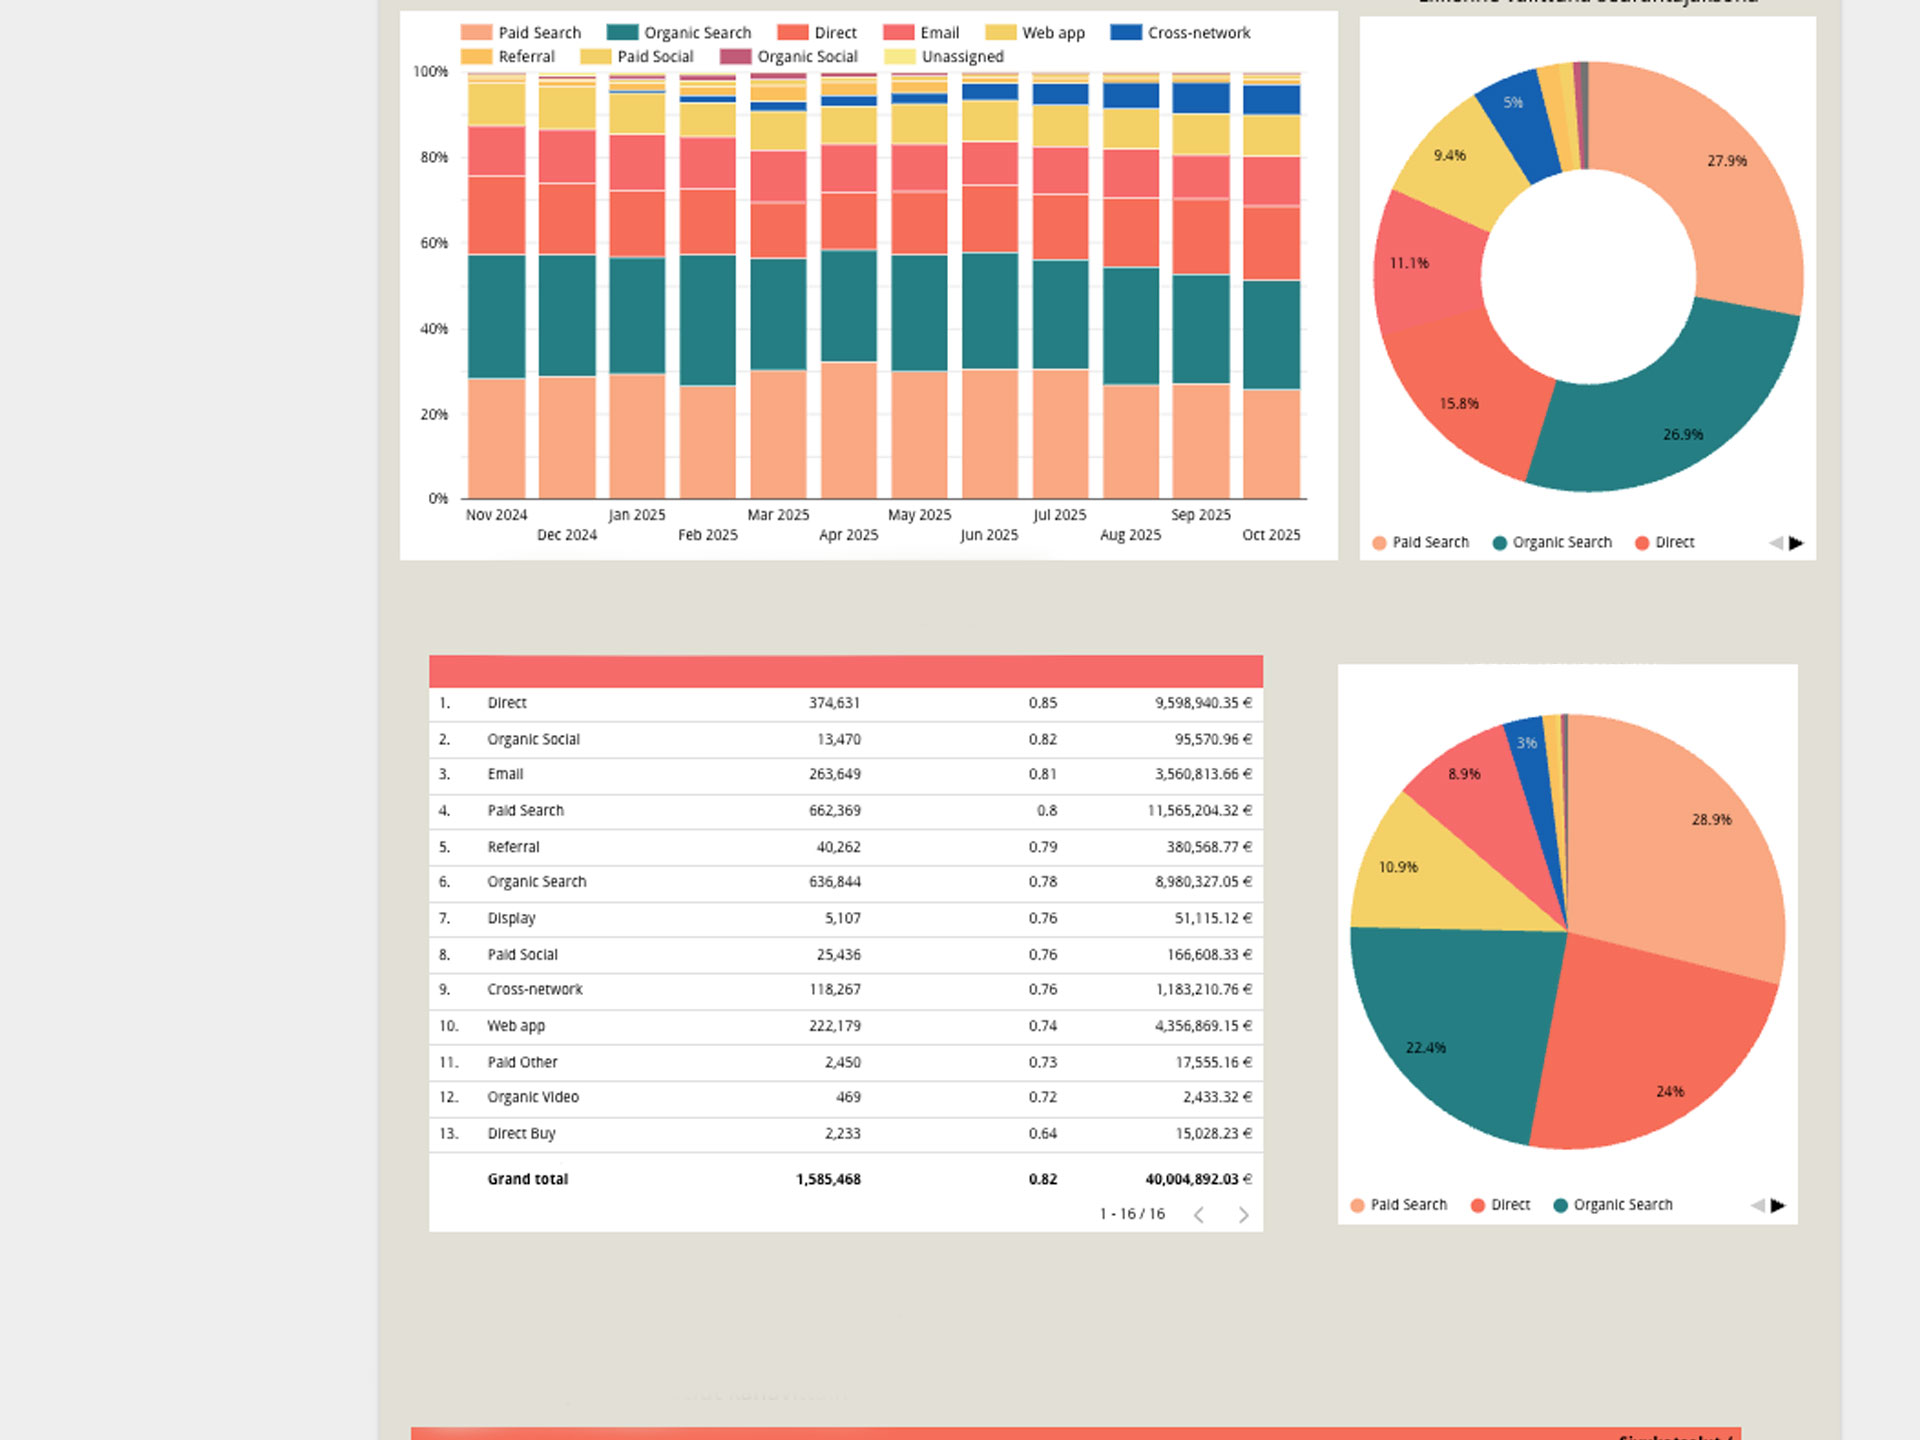Go to next table page
Viewport: 1920px width, 1440px height.
(x=1243, y=1214)
